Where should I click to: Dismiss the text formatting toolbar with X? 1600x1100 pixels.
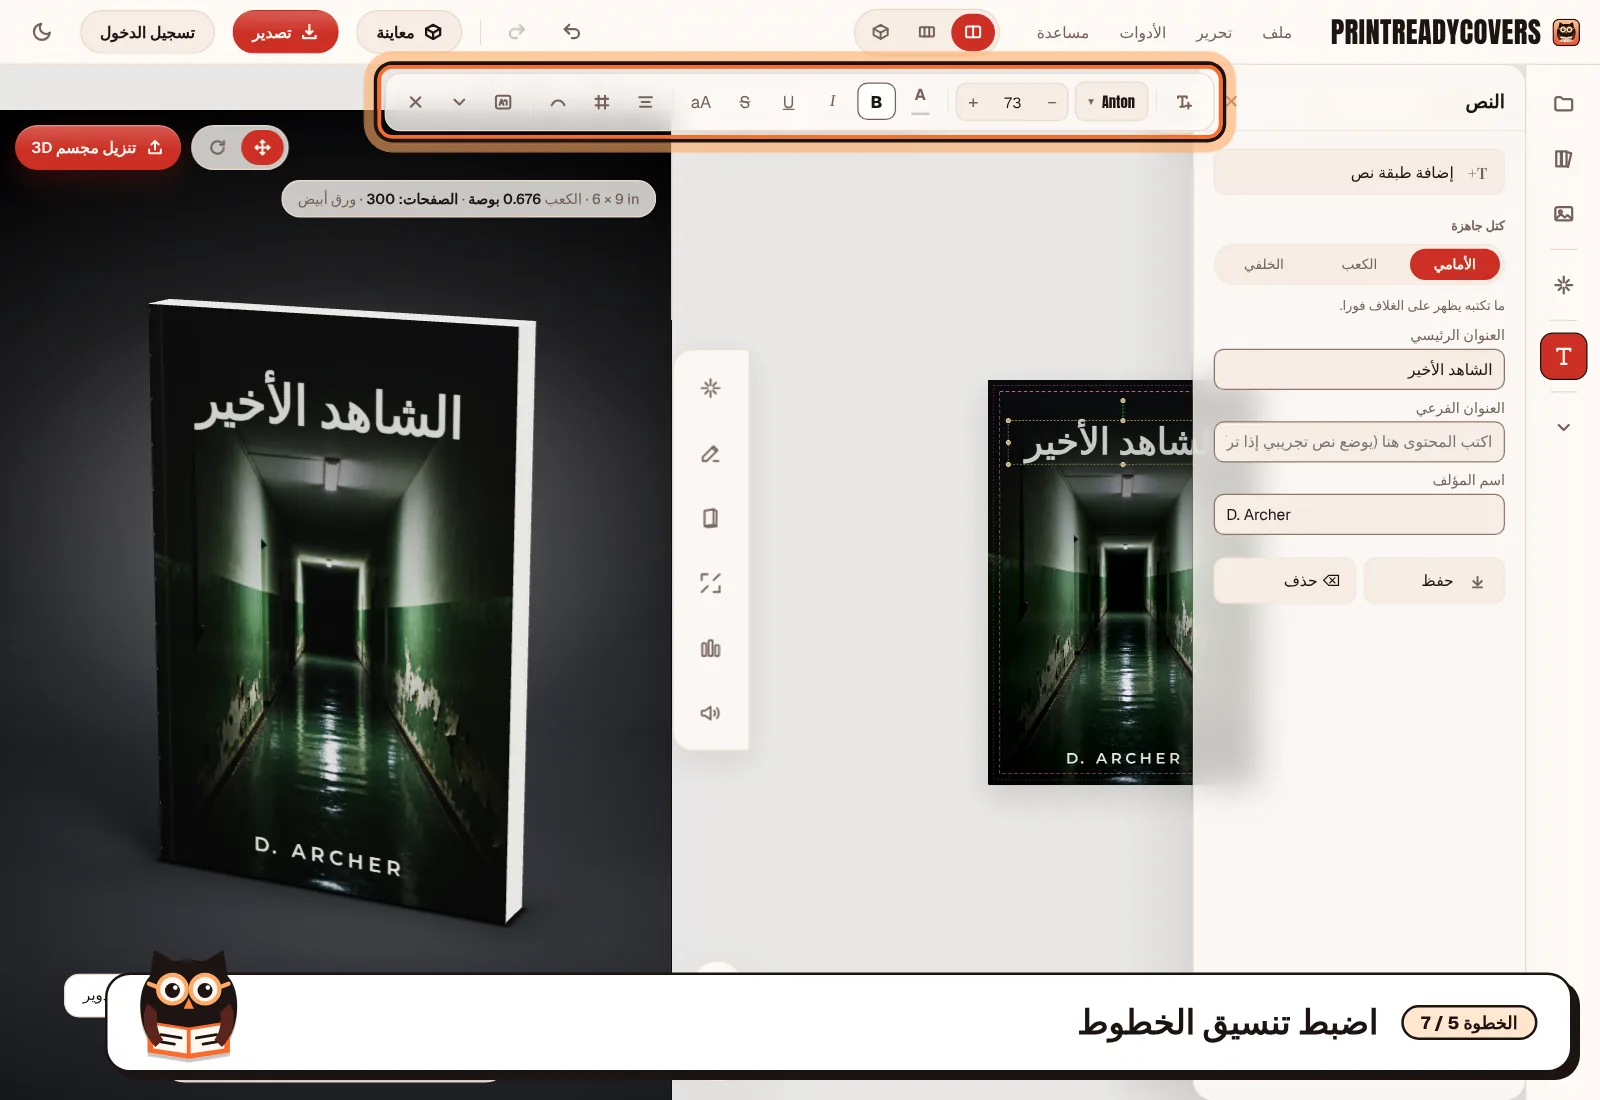[415, 102]
